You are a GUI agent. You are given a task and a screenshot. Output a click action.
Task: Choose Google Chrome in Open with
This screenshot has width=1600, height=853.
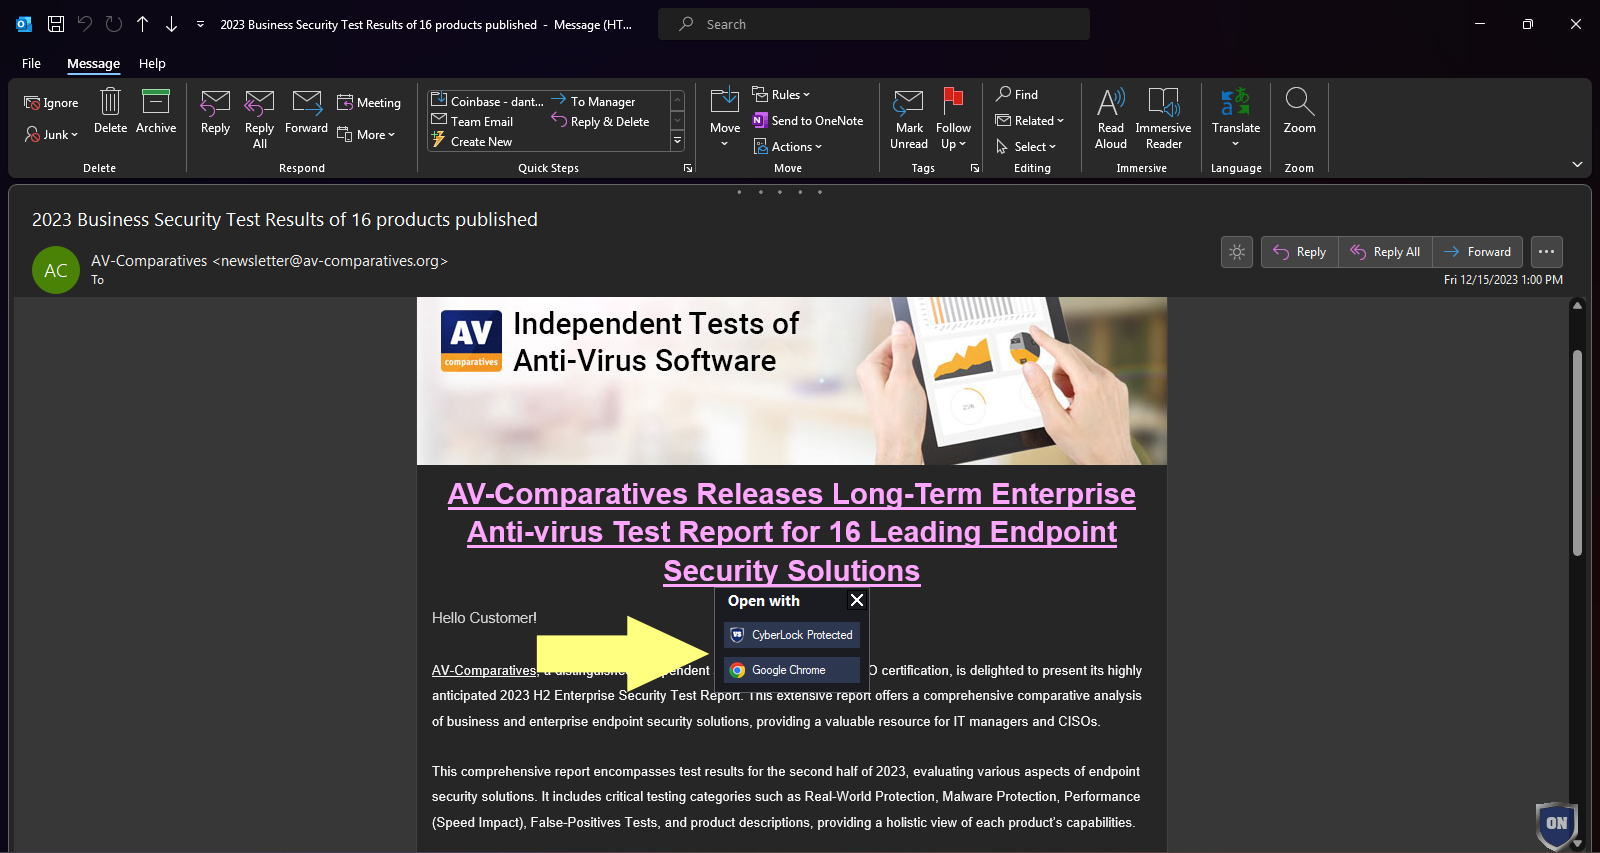tap(792, 670)
